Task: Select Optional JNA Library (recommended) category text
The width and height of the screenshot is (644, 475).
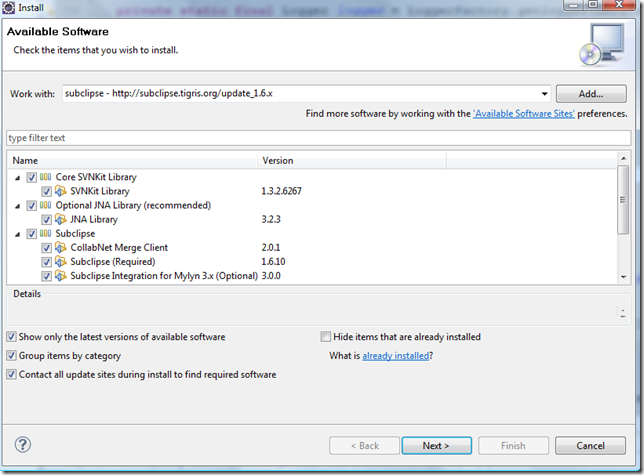Action: tap(133, 205)
